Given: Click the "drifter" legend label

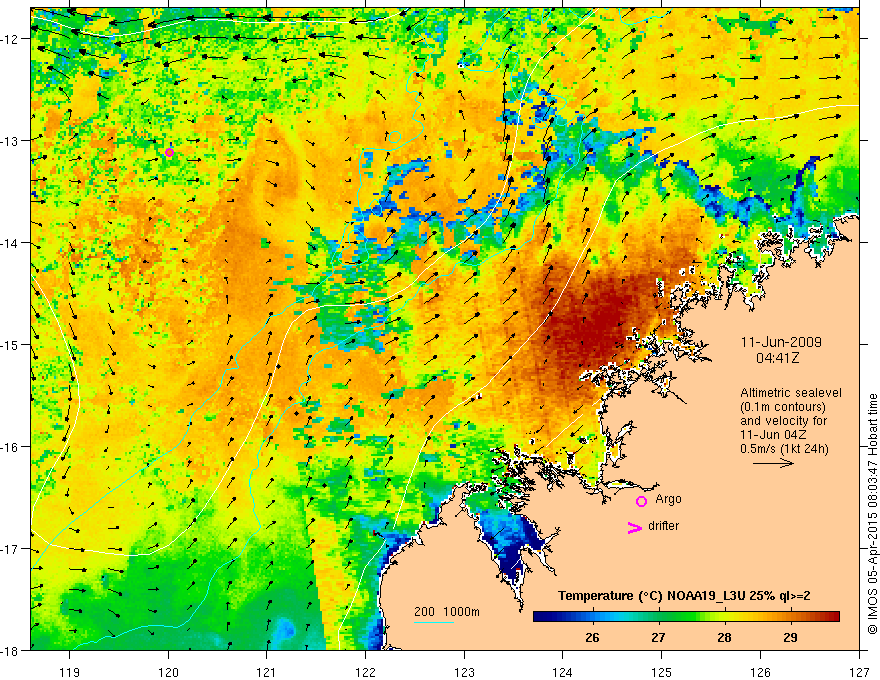Looking at the screenshot, I should pos(663,526).
